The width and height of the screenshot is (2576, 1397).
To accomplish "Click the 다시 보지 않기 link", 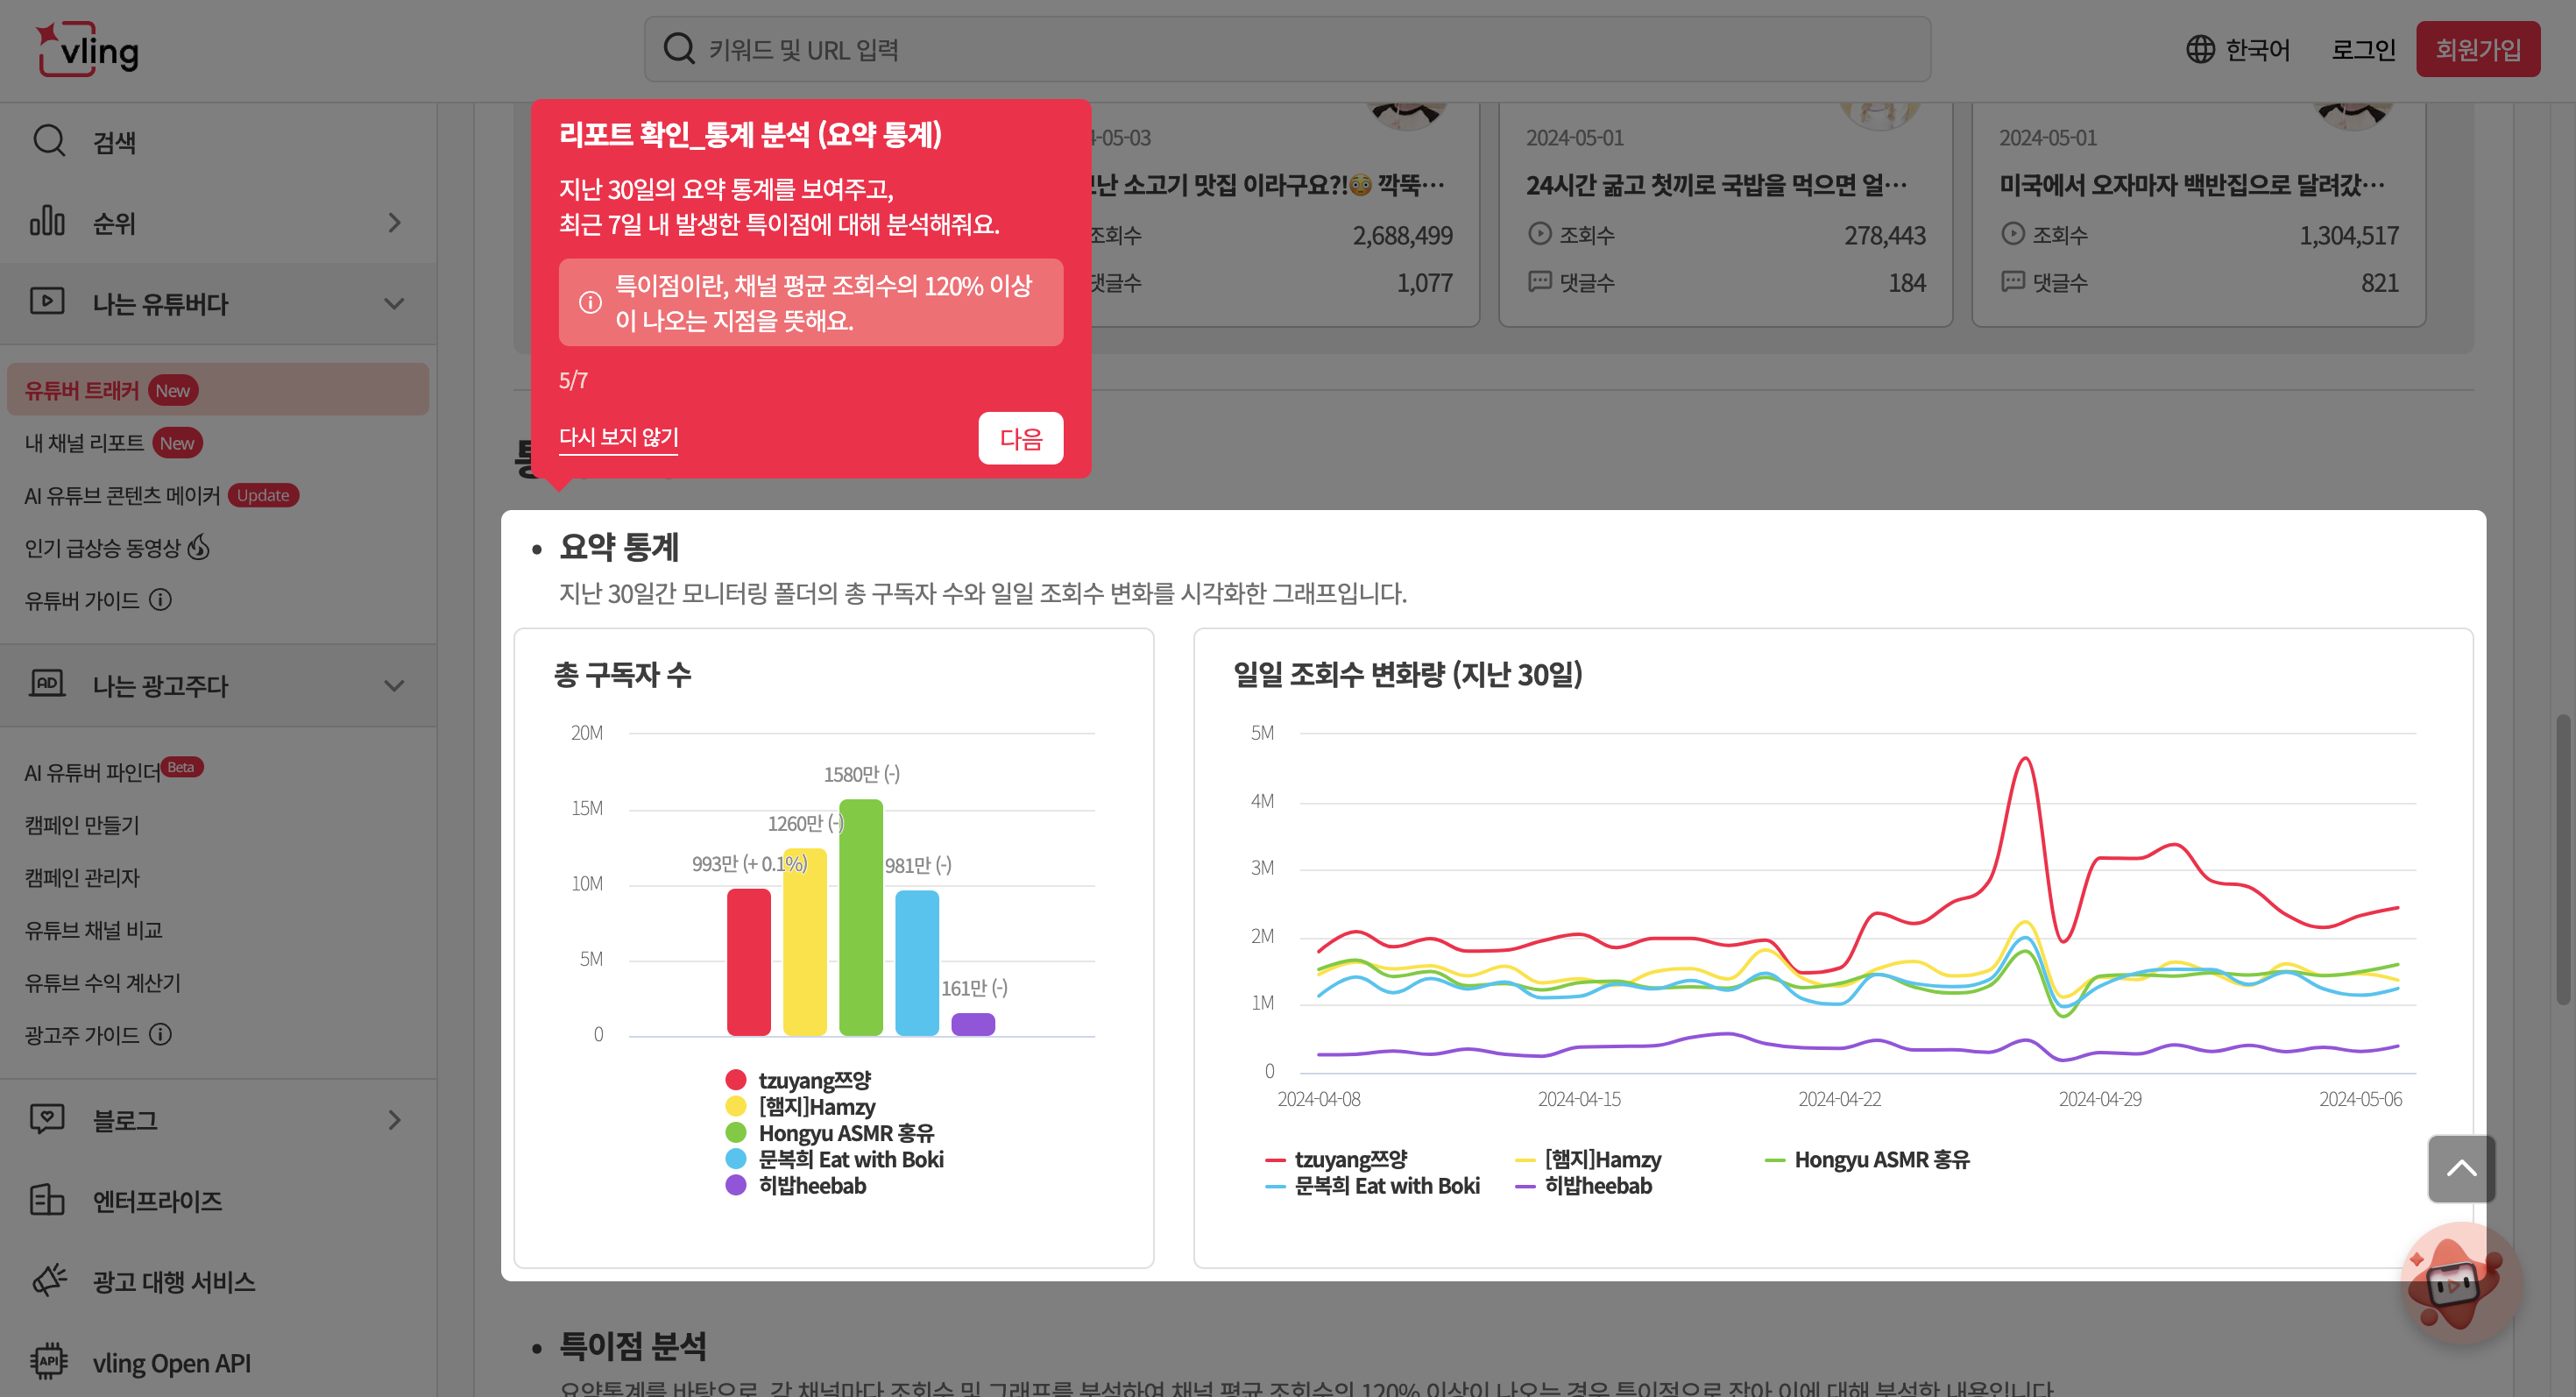I will point(618,437).
